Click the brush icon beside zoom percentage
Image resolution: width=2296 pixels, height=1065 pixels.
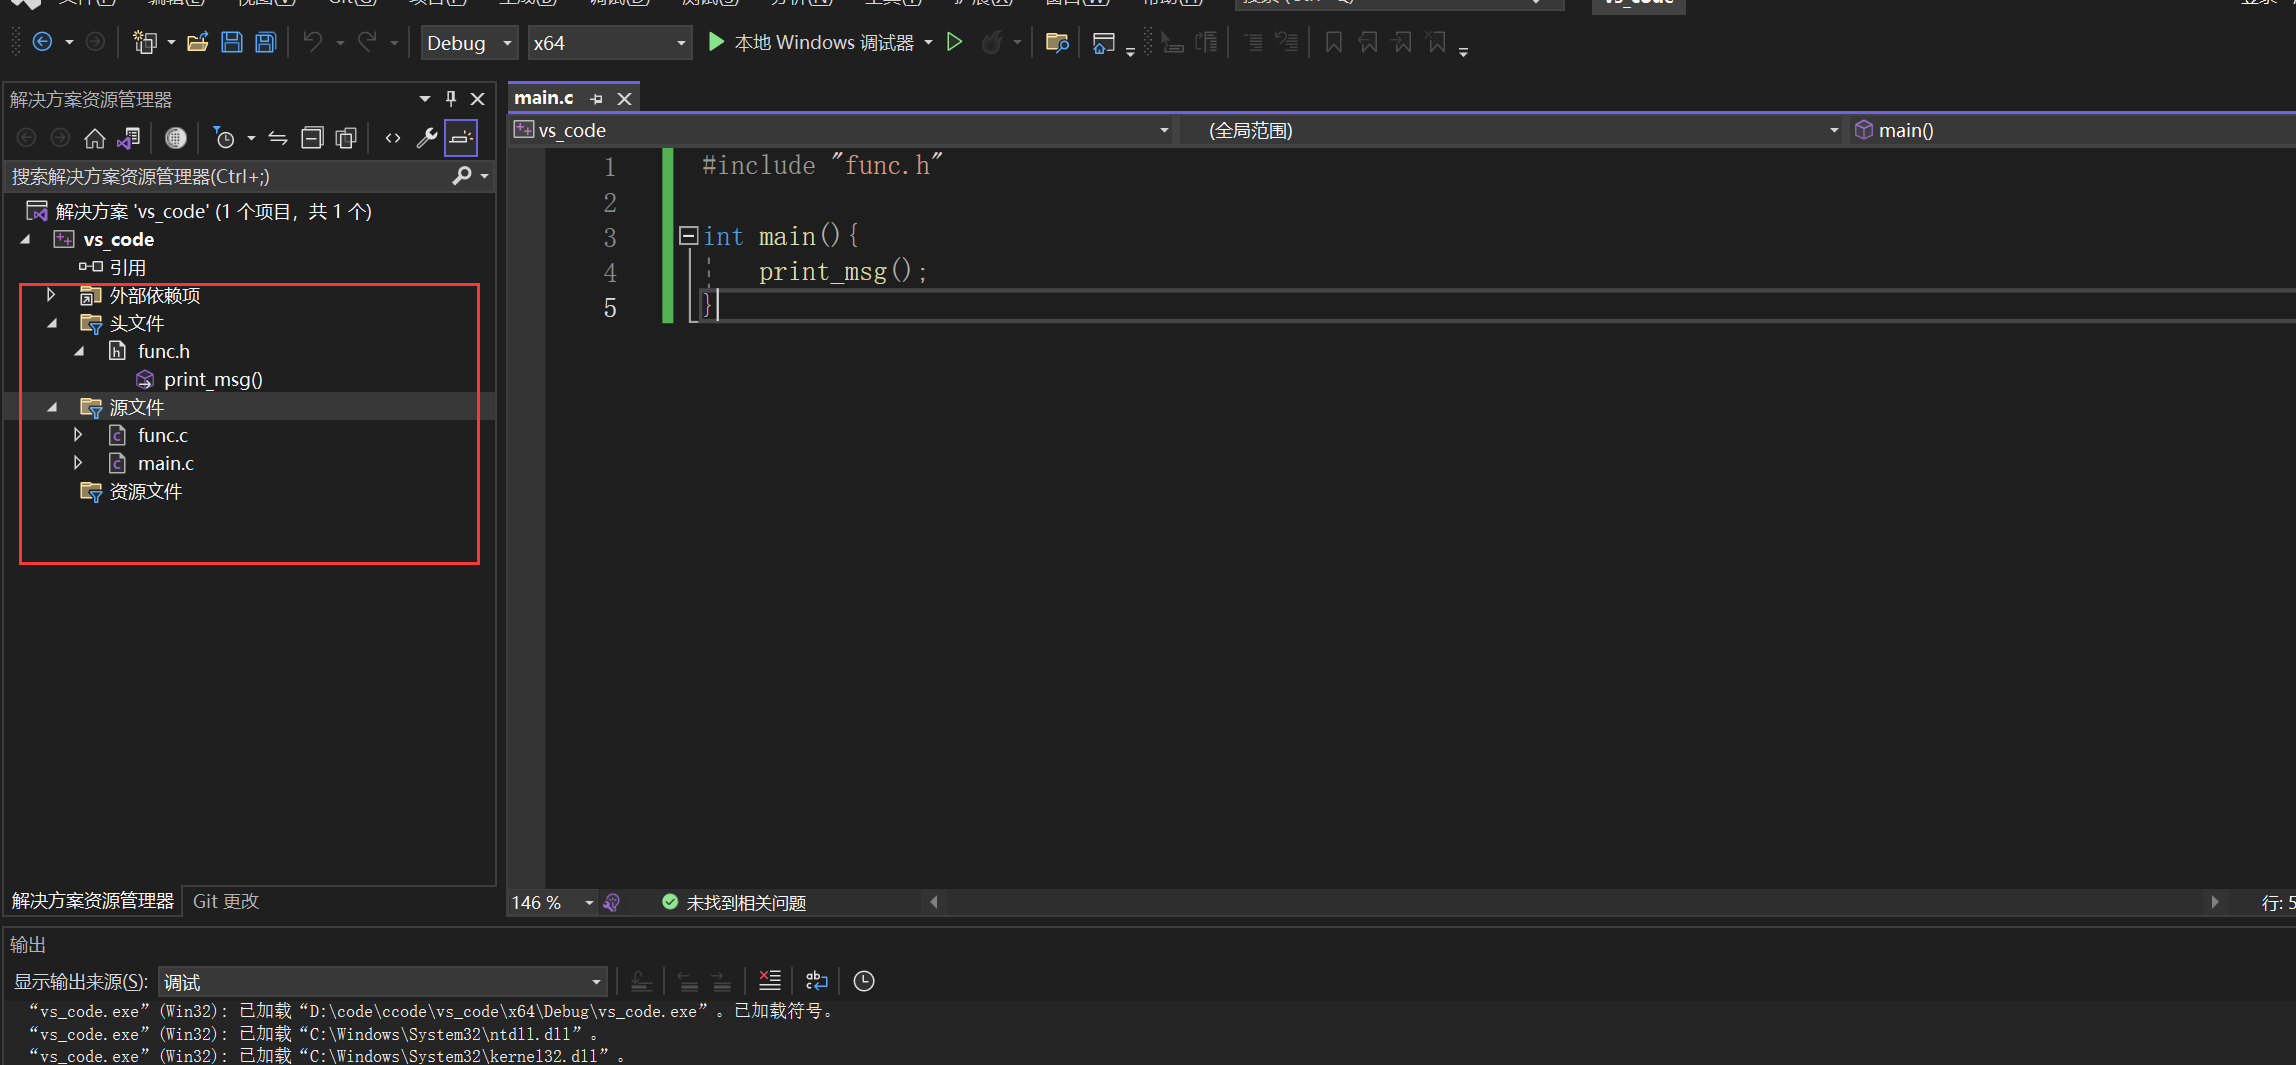pos(612,902)
